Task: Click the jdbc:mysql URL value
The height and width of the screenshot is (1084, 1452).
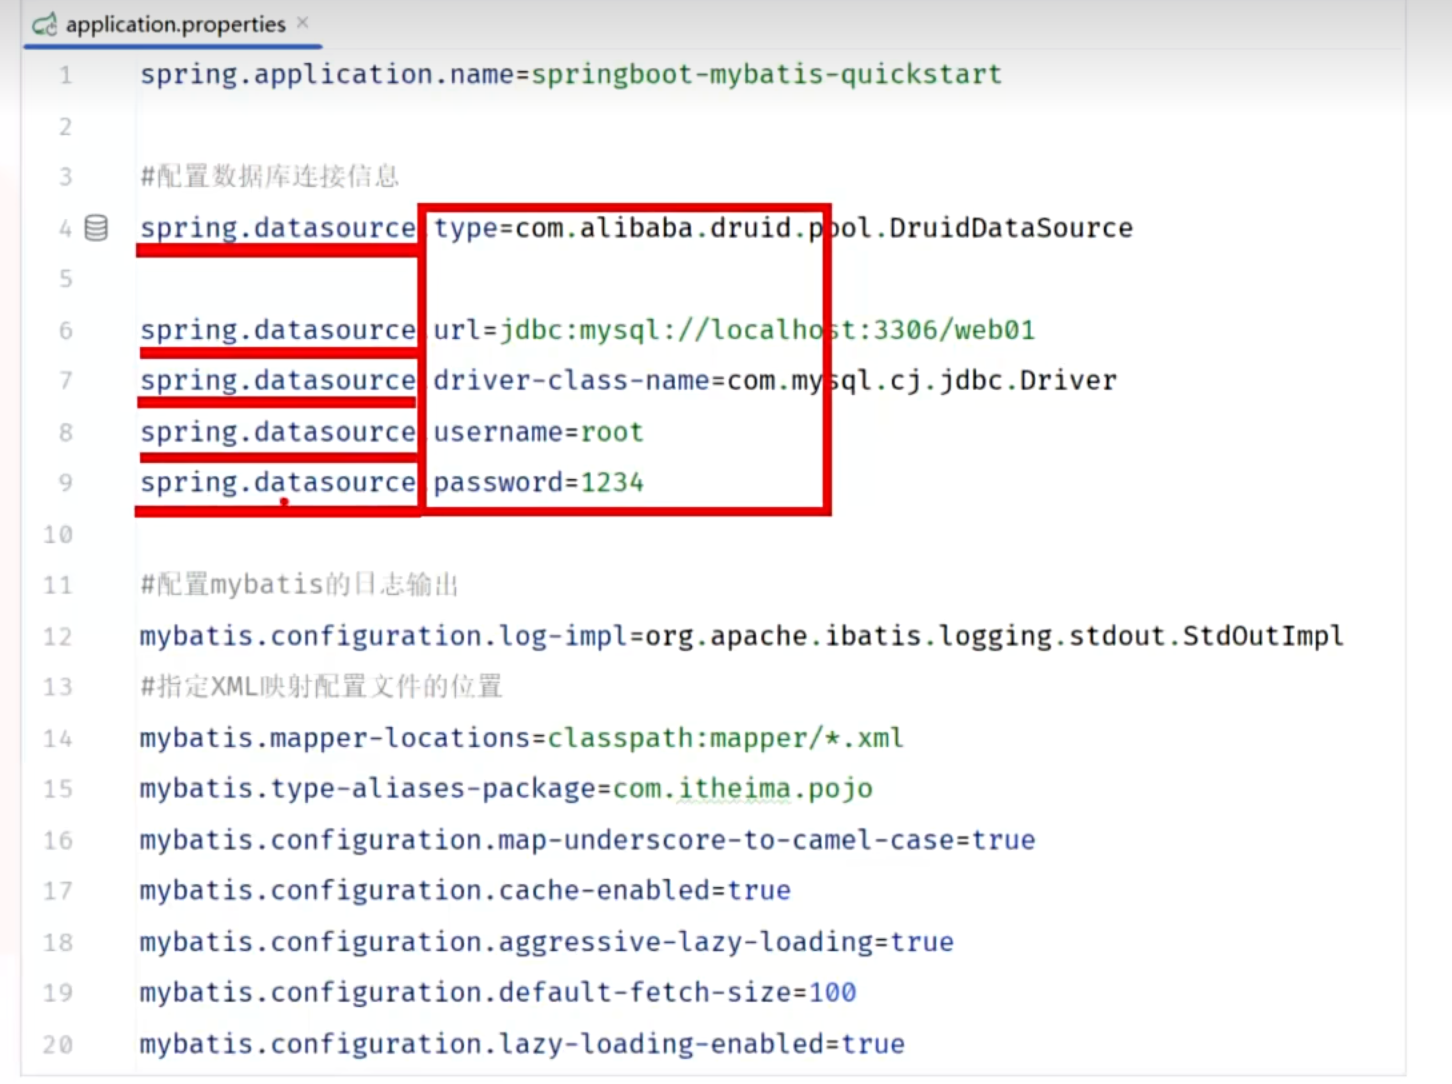Action: 767,330
